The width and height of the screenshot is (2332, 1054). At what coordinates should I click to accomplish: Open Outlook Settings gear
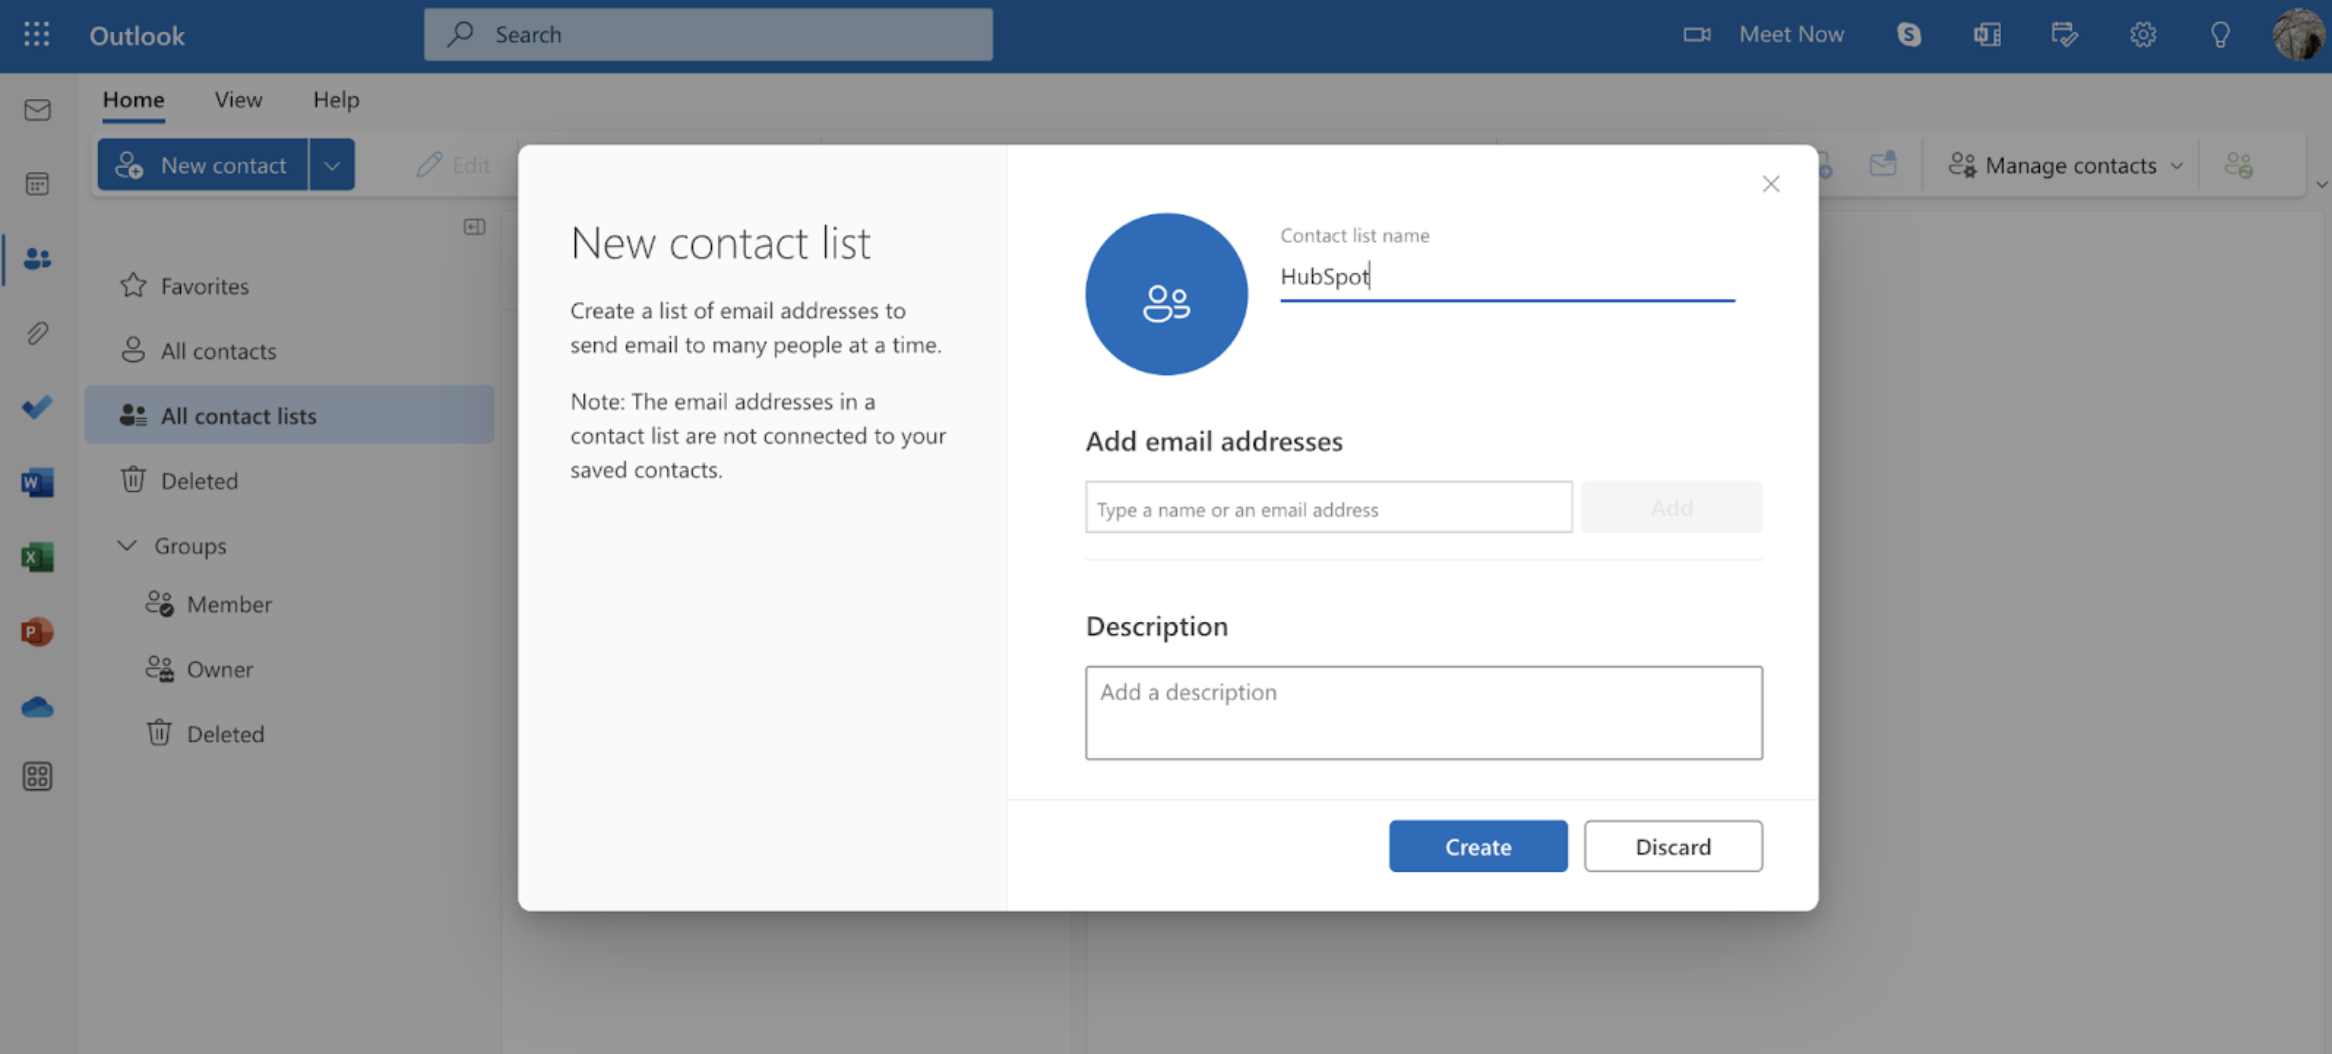click(x=2143, y=34)
